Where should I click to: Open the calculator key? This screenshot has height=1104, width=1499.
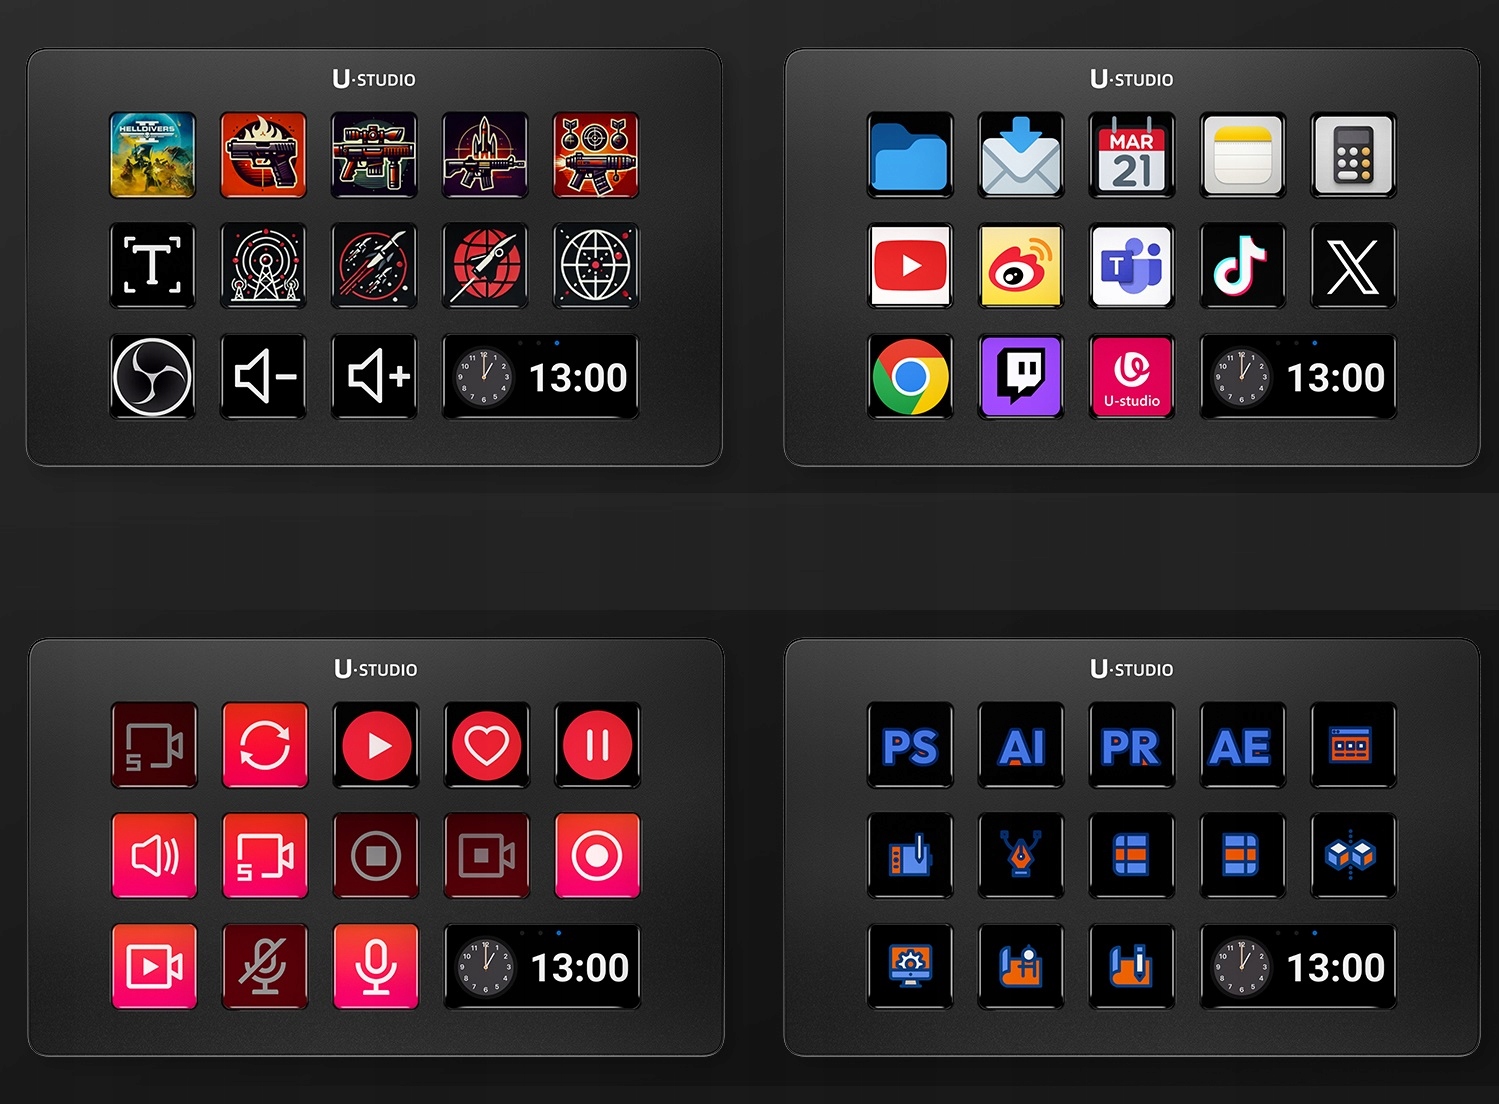pos(1353,155)
